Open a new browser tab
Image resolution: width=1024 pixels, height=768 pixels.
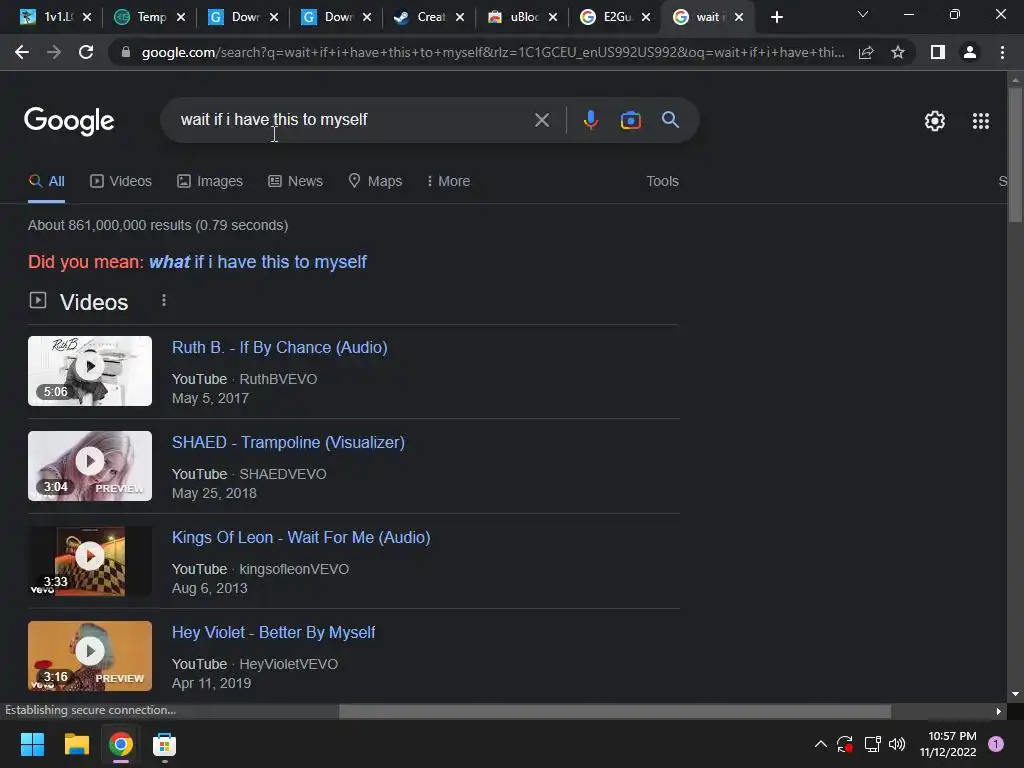coord(776,17)
